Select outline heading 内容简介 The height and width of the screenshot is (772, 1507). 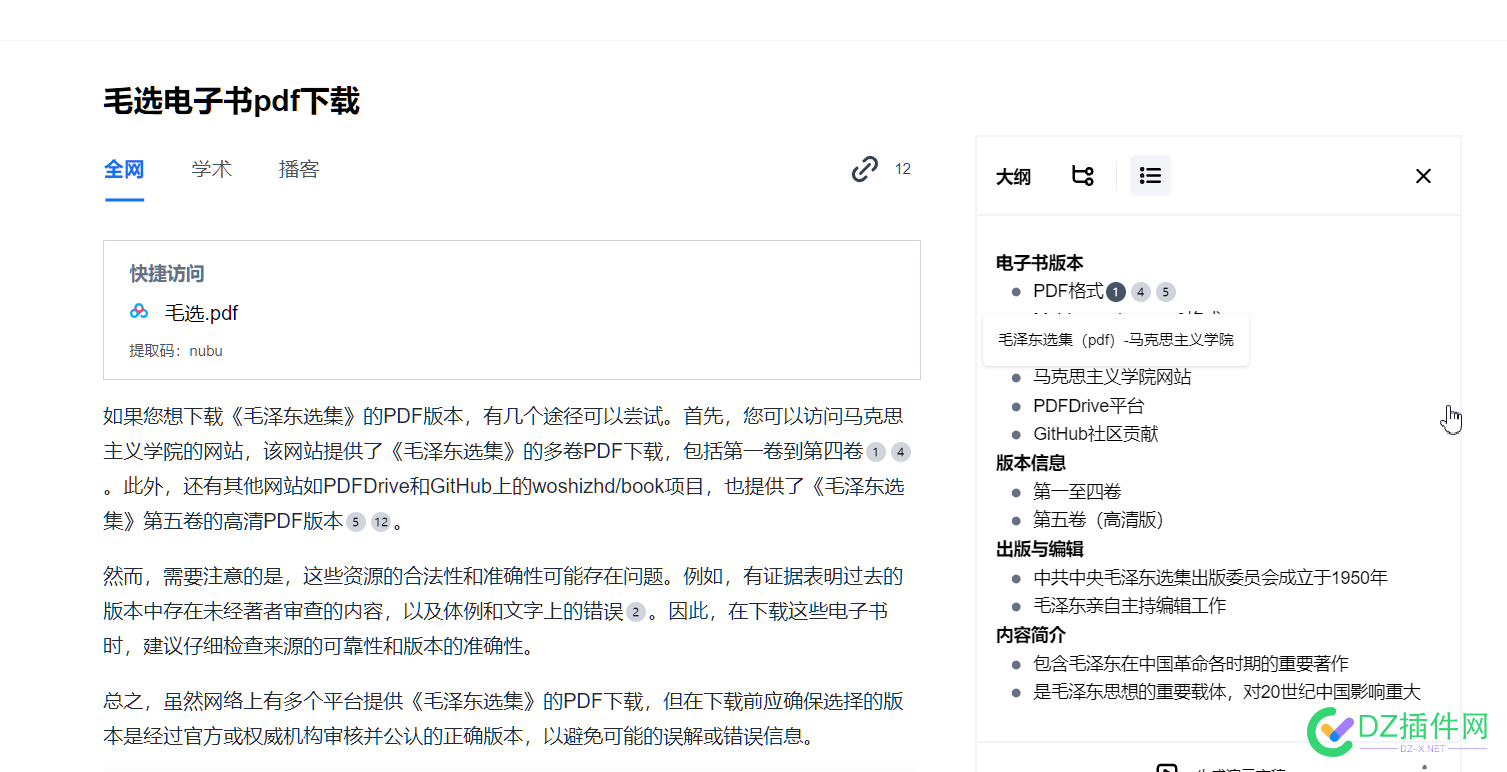pos(1031,635)
